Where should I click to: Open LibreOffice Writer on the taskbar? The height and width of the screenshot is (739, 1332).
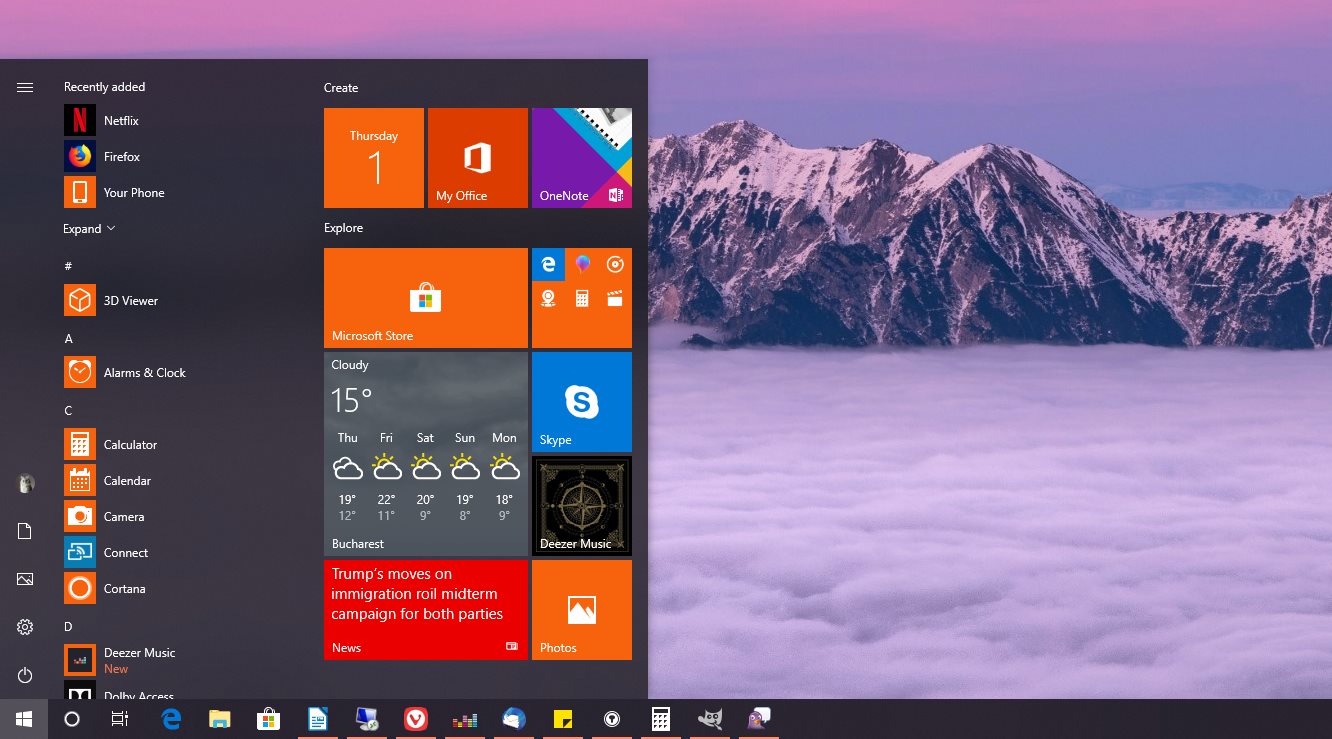pyautogui.click(x=317, y=719)
